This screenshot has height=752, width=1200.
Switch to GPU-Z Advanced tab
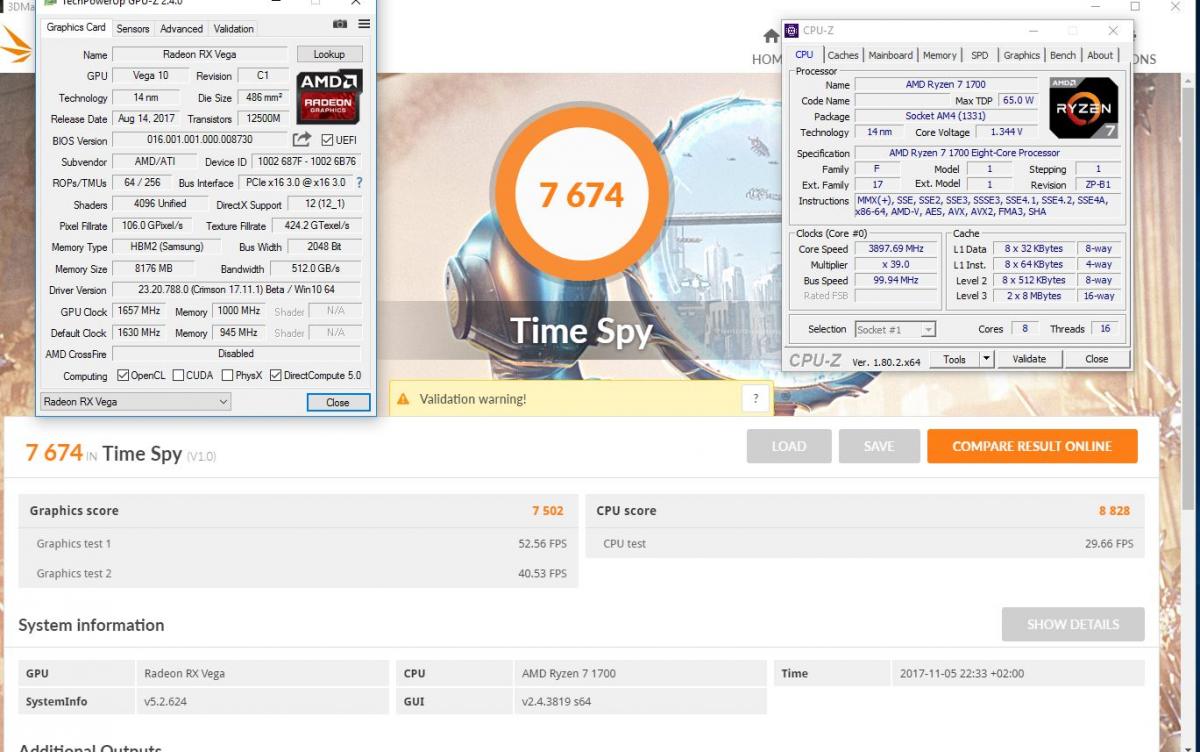[x=181, y=28]
